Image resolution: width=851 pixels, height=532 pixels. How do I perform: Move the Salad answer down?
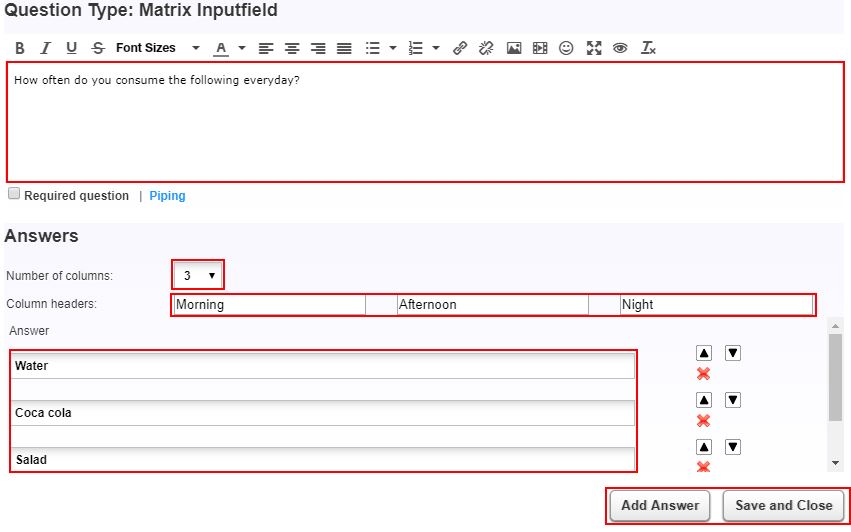point(733,447)
